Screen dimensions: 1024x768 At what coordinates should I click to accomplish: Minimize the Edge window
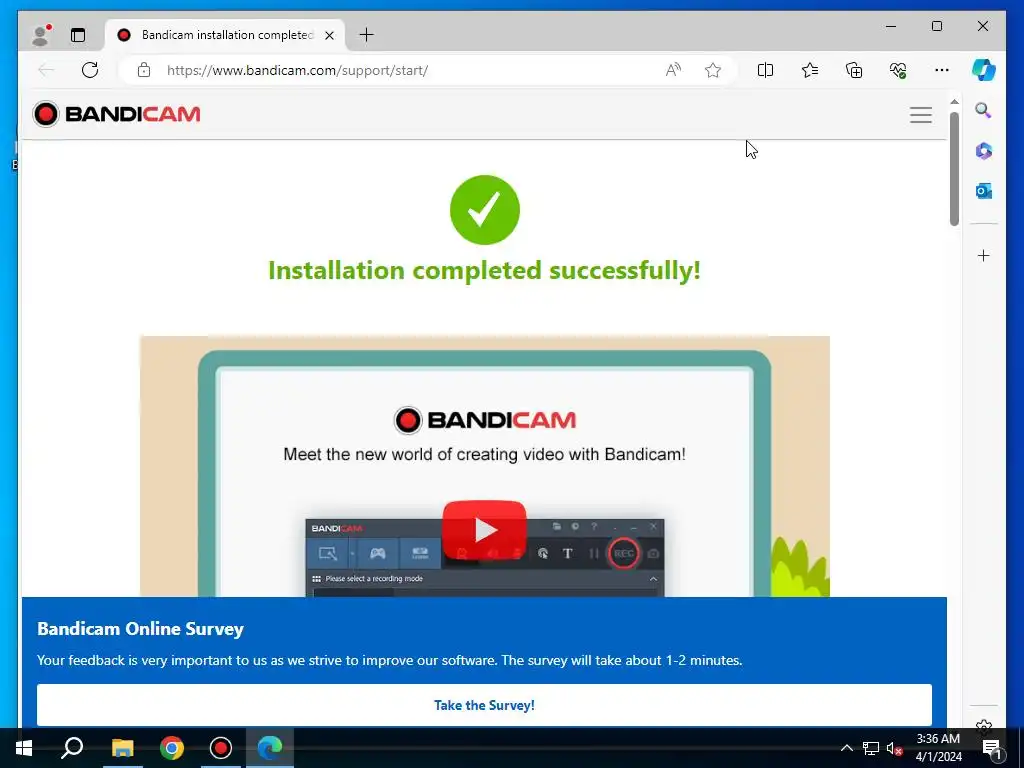(891, 26)
